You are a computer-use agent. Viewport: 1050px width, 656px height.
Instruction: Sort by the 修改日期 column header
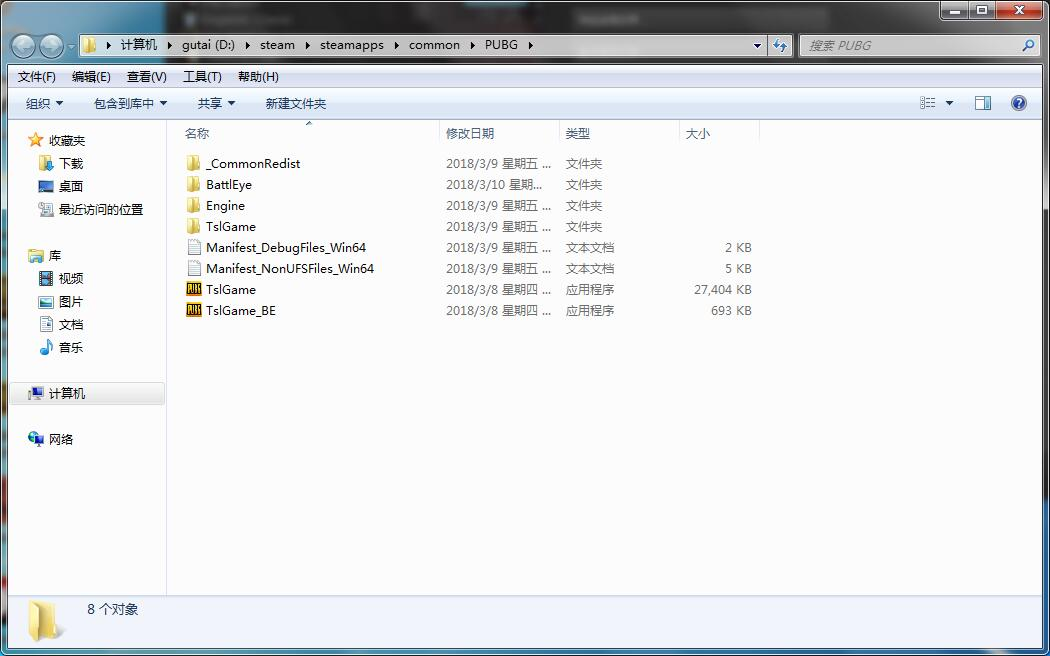tap(470, 134)
